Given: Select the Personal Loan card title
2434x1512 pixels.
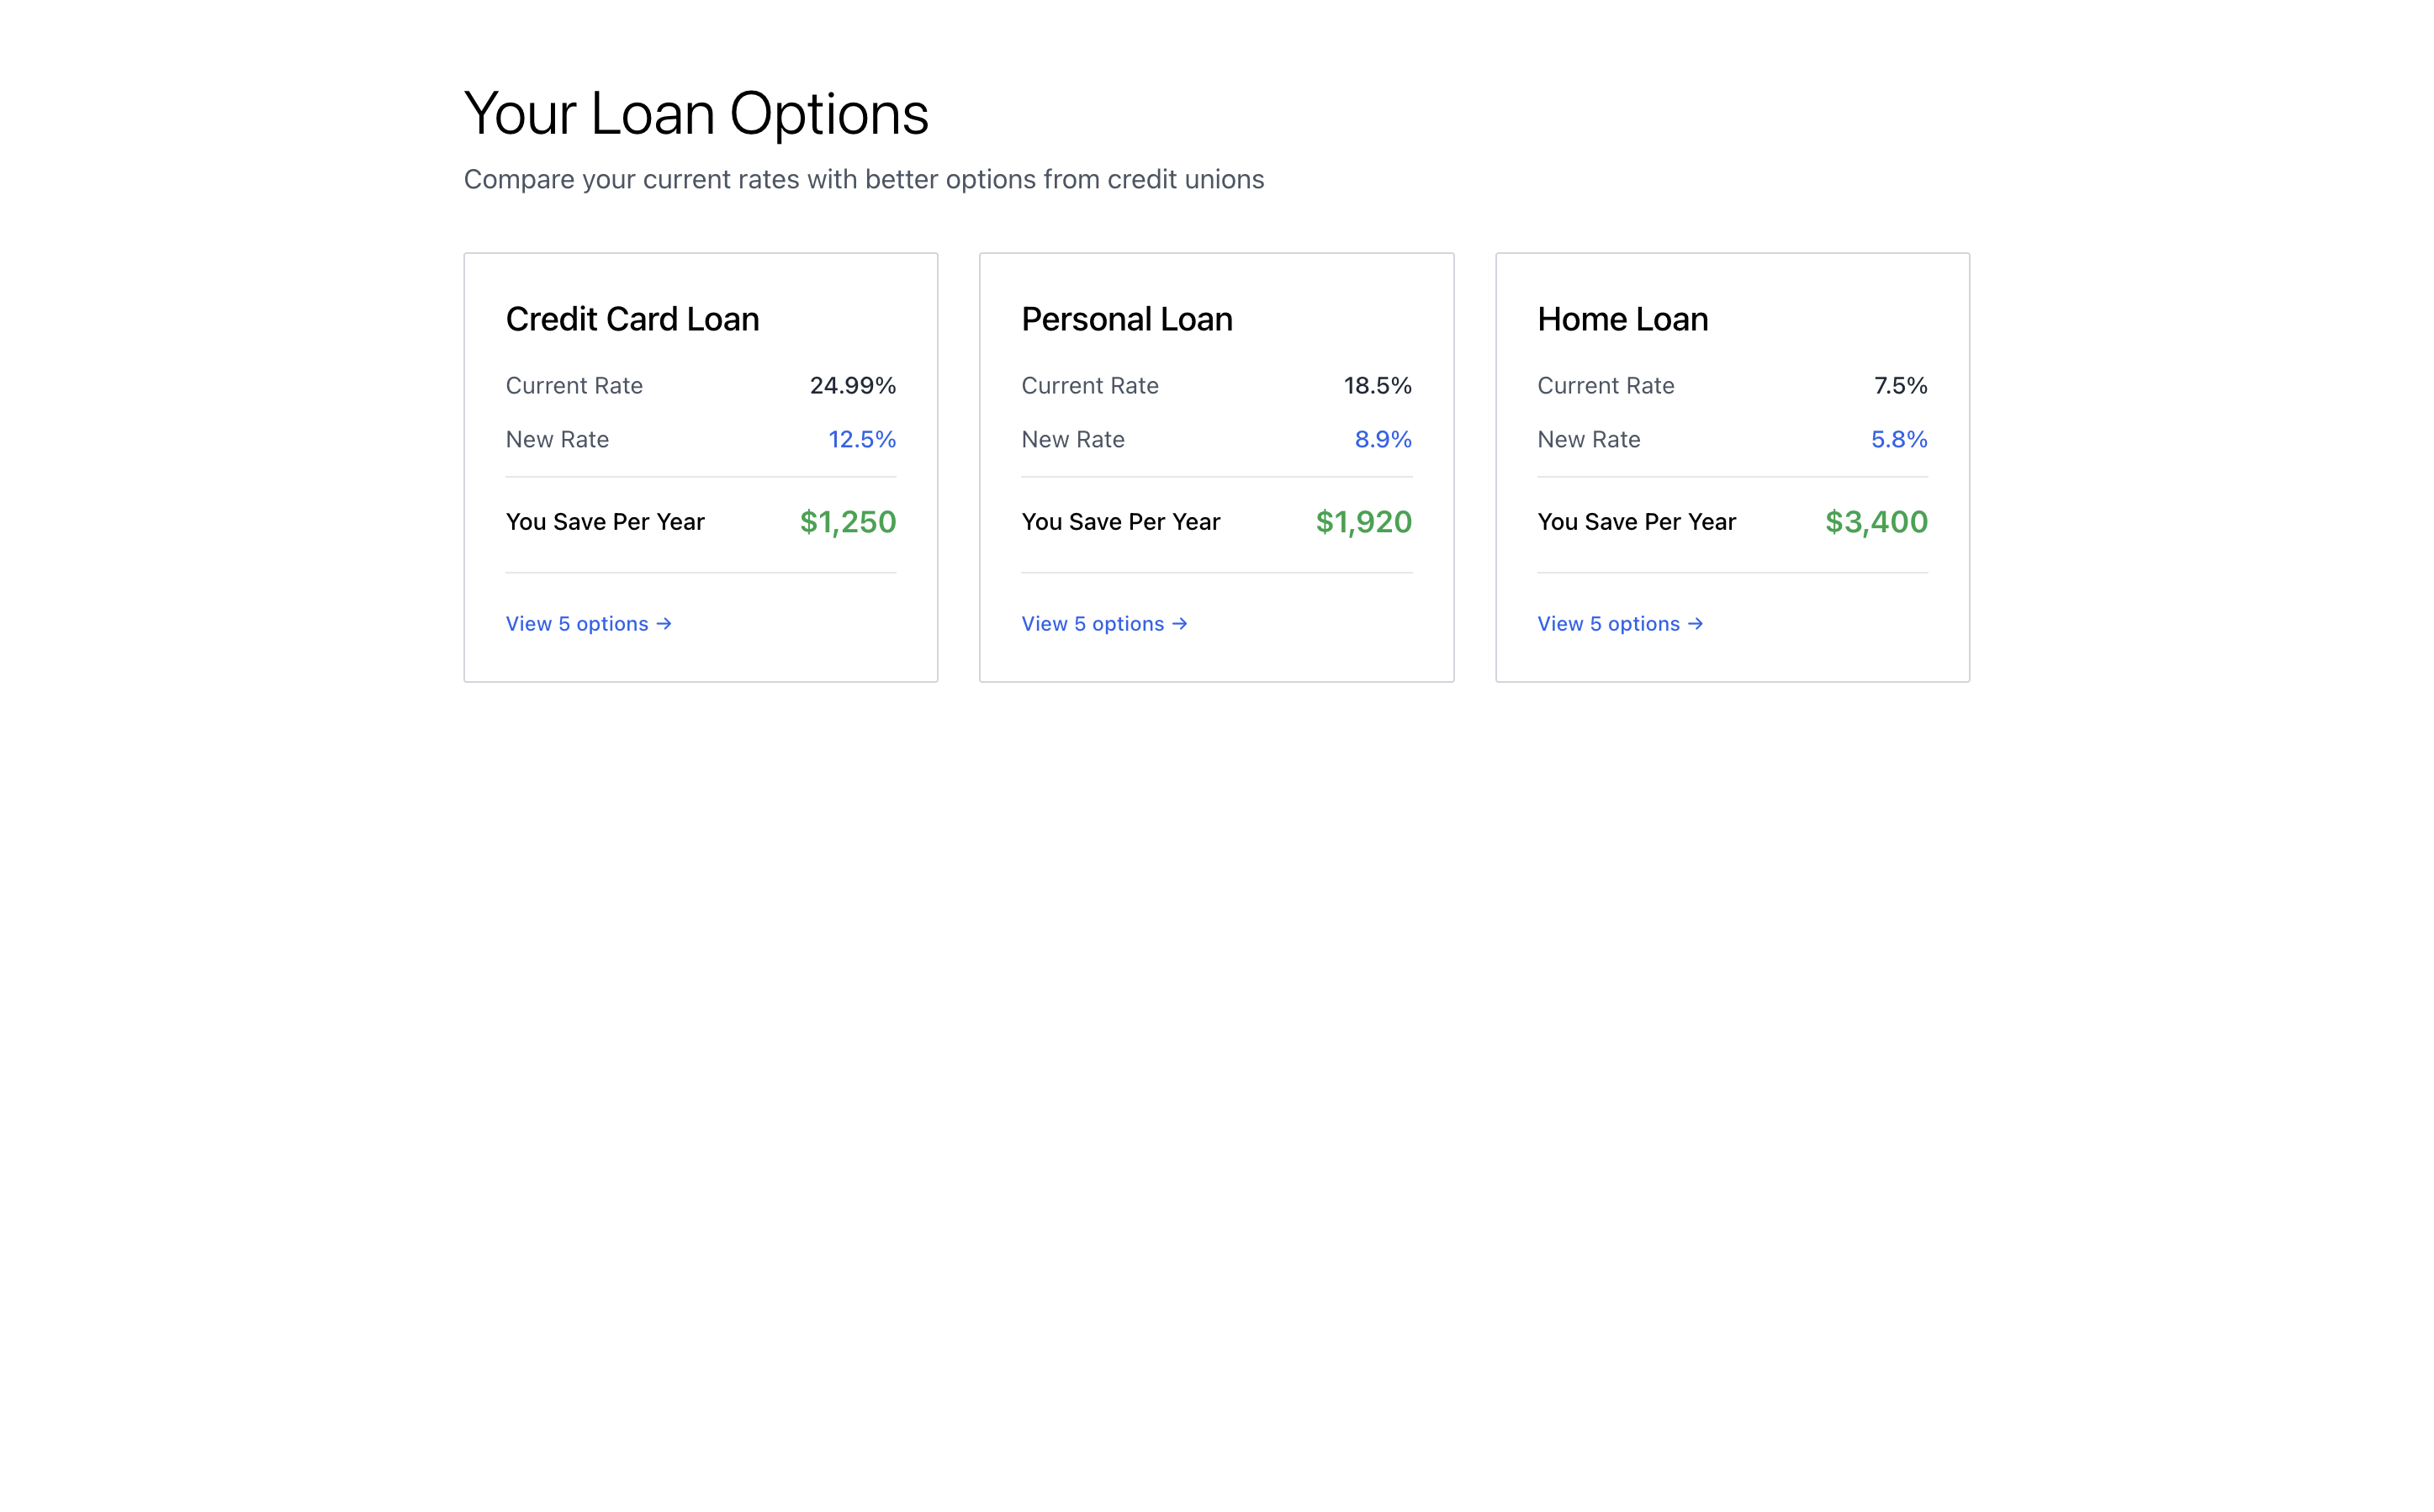Looking at the screenshot, I should pos(1127,319).
